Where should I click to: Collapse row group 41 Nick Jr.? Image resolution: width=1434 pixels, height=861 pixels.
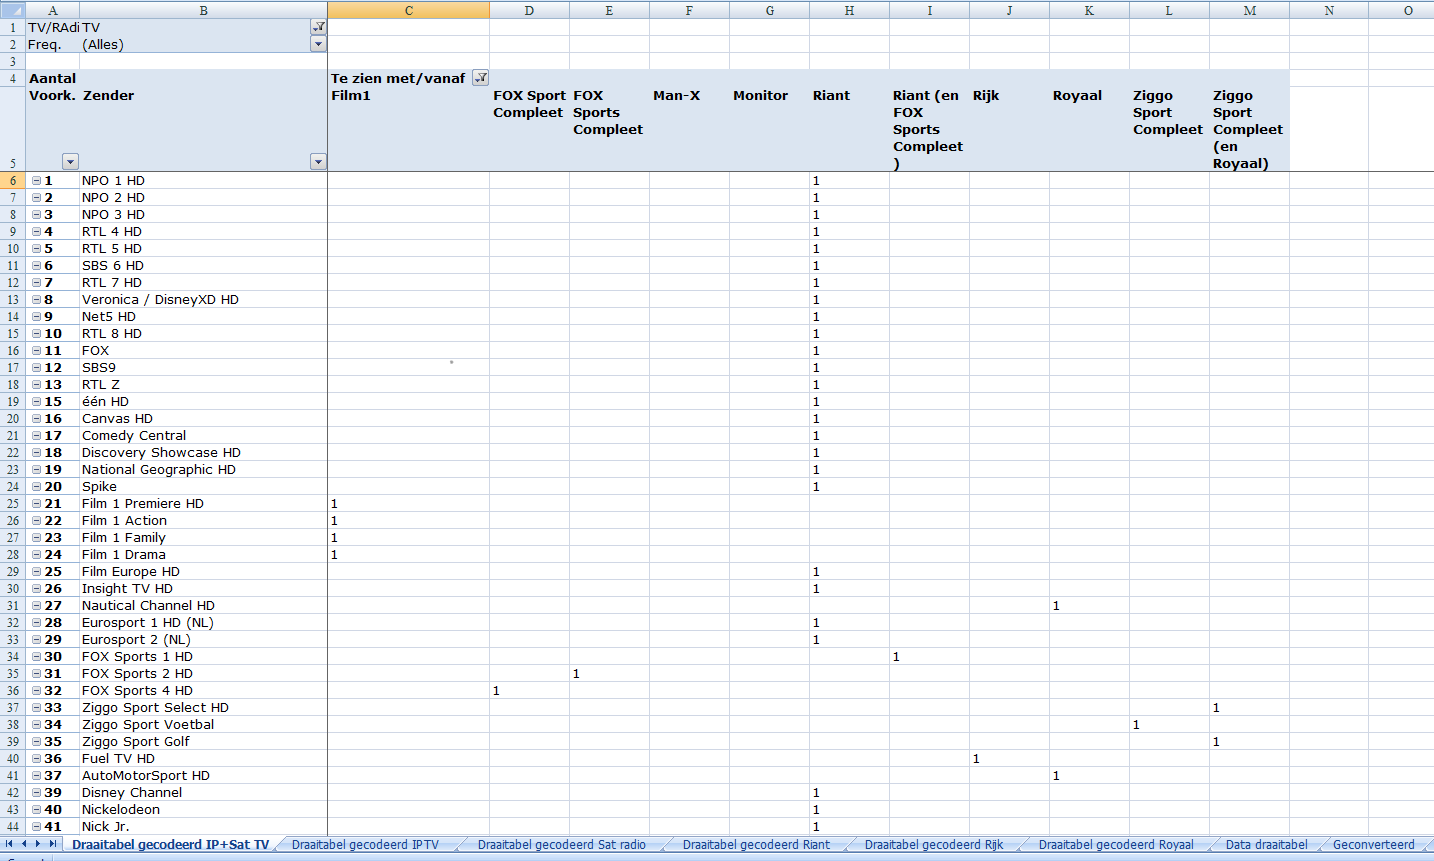pos(36,827)
